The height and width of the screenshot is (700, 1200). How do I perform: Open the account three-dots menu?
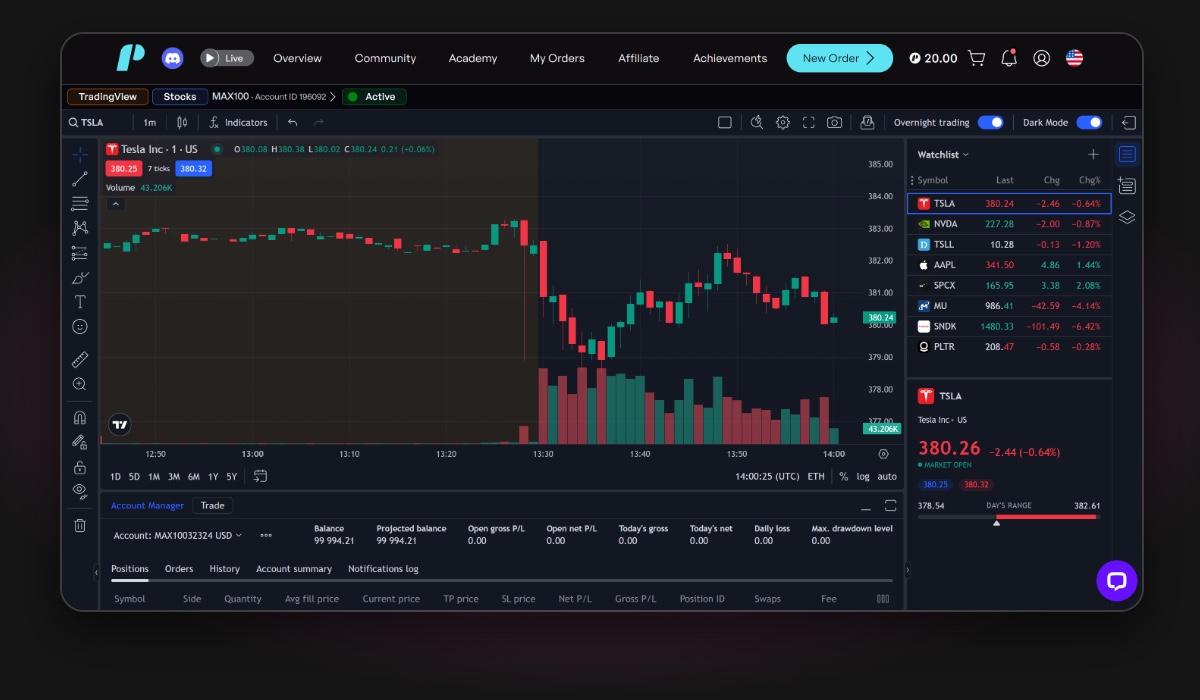pos(266,535)
